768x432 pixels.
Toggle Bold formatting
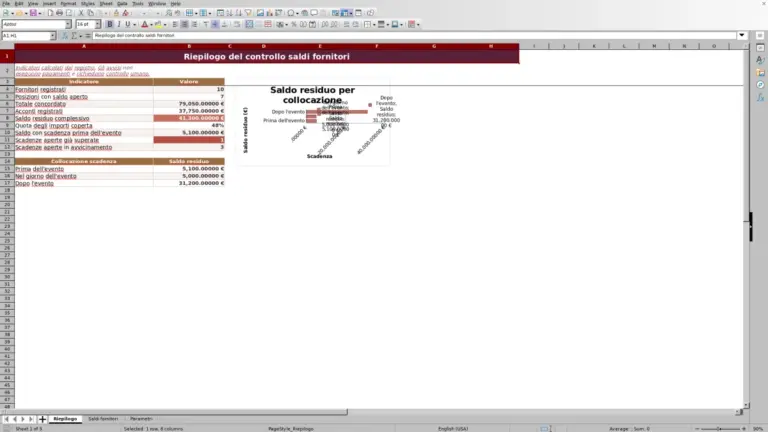click(110, 24)
